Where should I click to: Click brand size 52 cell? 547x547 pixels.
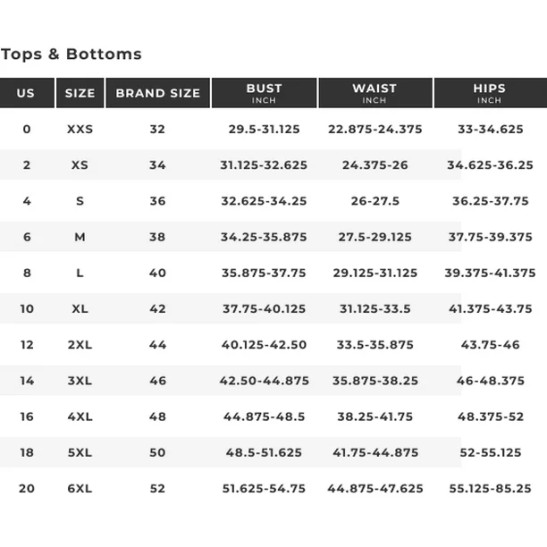coord(157,488)
